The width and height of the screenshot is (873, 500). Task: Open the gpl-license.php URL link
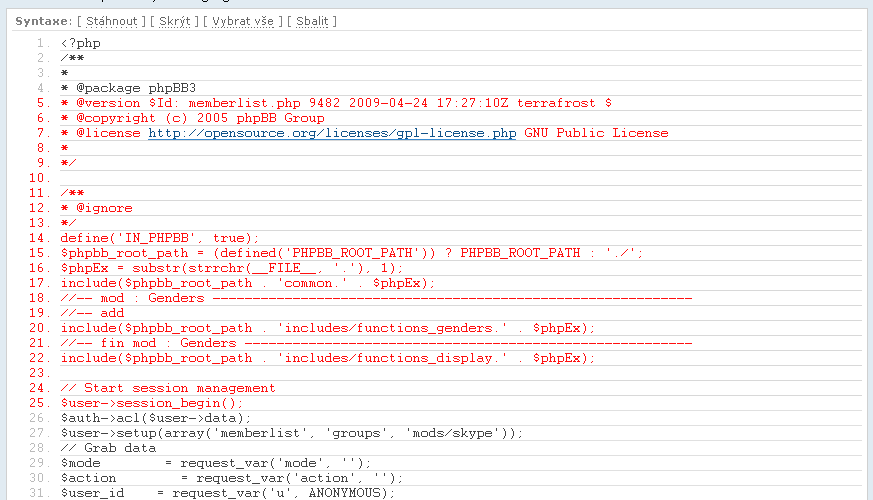click(x=332, y=133)
